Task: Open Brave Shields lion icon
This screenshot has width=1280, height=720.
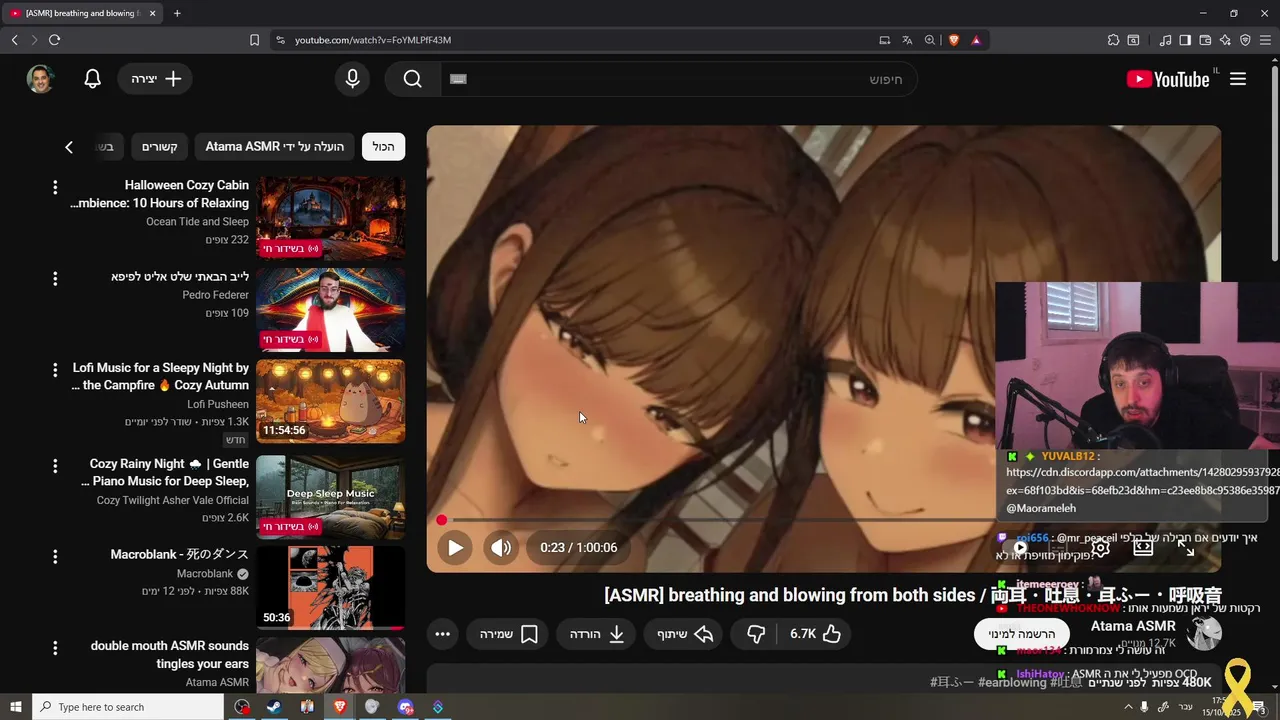Action: point(953,40)
